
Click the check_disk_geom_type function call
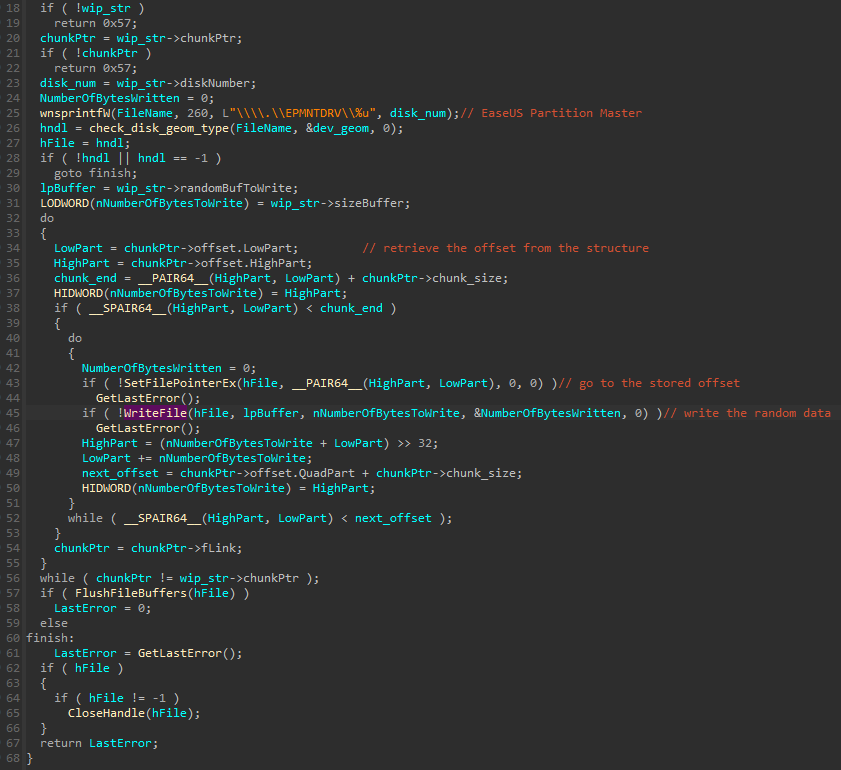[159, 128]
